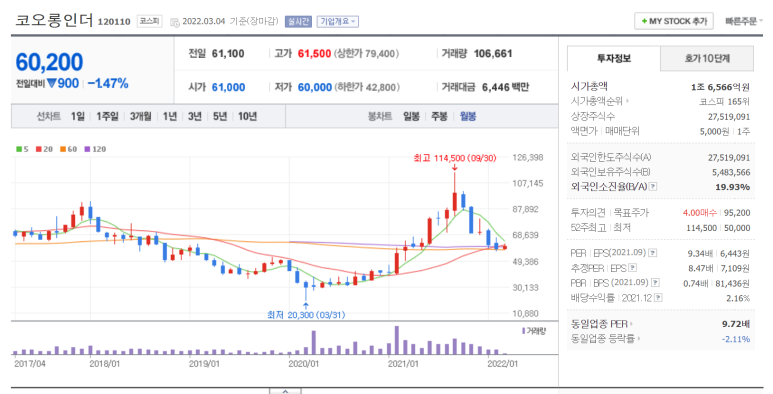
Task: Select the 주봉 candlestick chart
Action: (439, 116)
